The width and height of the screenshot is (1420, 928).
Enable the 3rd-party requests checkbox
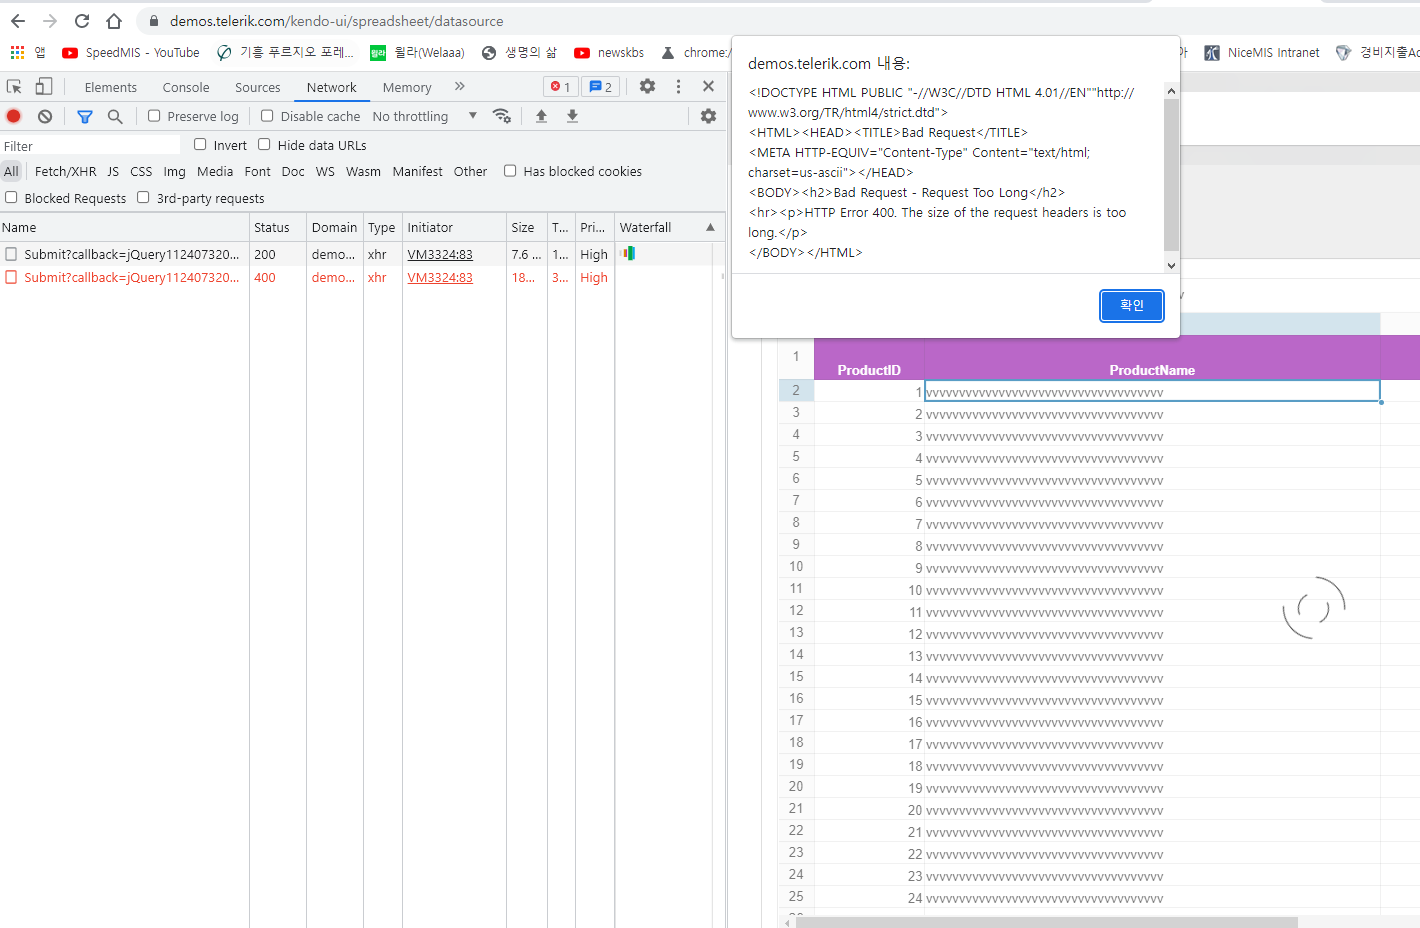click(x=143, y=197)
